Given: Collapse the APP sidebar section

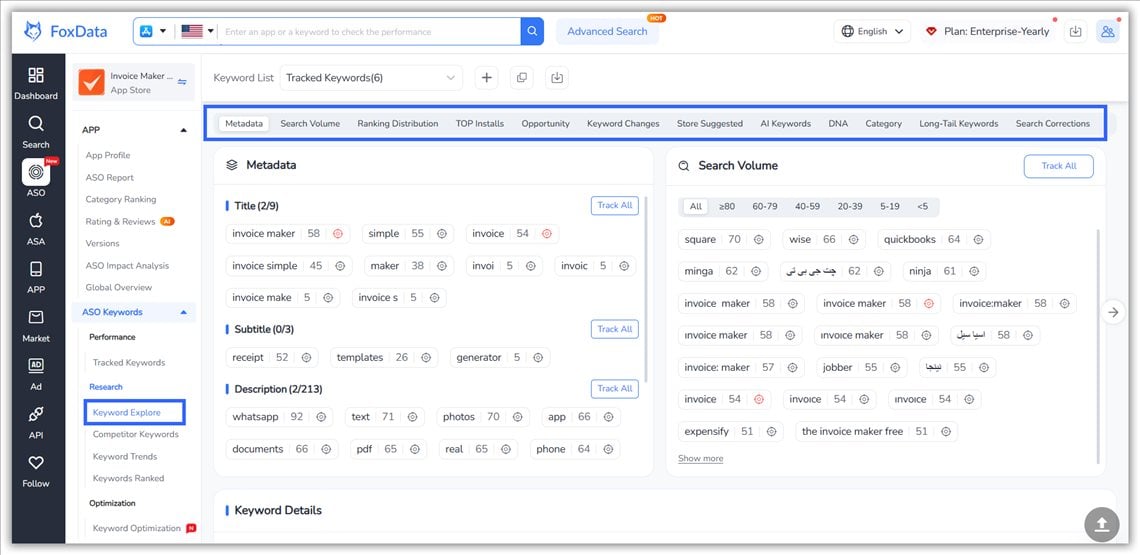Looking at the screenshot, I should point(183,130).
